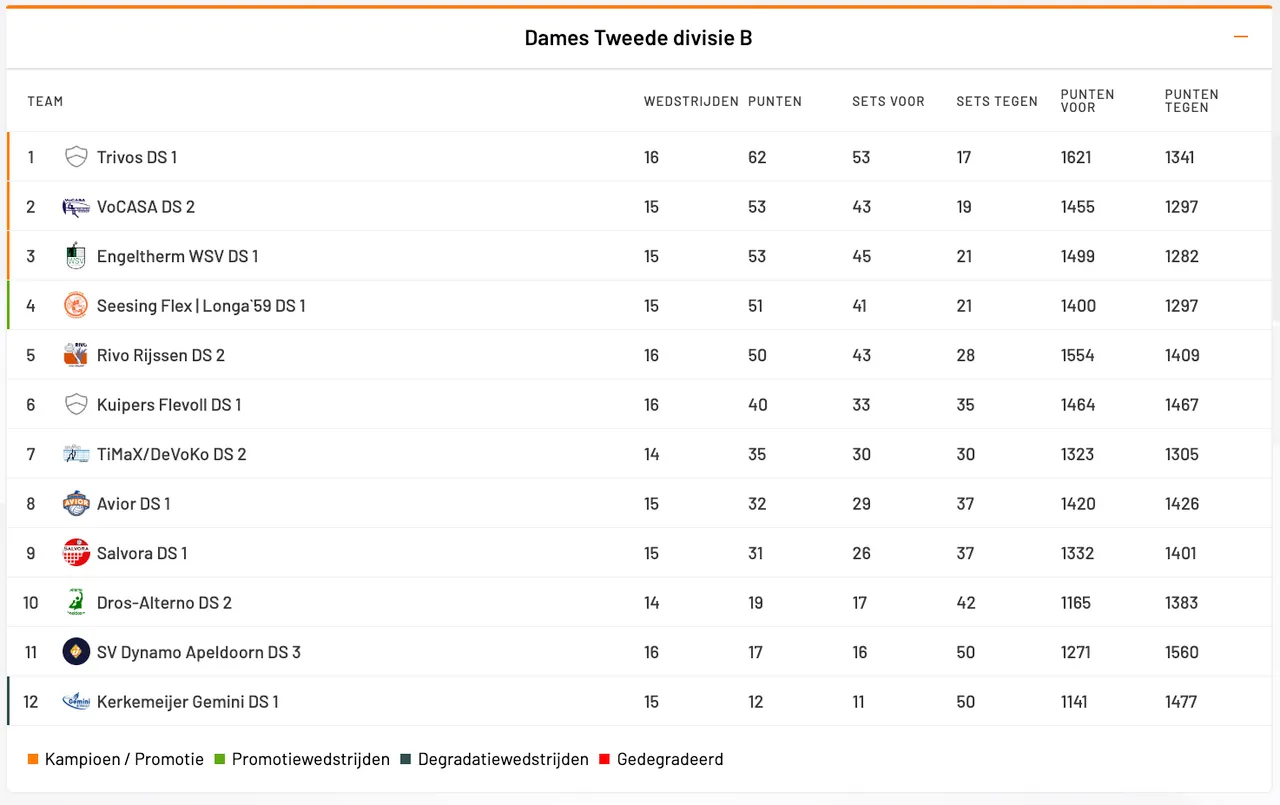Image resolution: width=1280 pixels, height=805 pixels.
Task: Click the Salvora DS 1 logo
Action: point(76,553)
